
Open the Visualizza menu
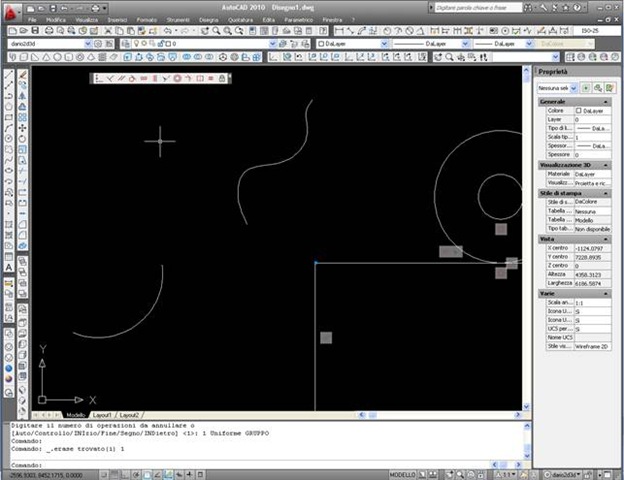click(86, 20)
